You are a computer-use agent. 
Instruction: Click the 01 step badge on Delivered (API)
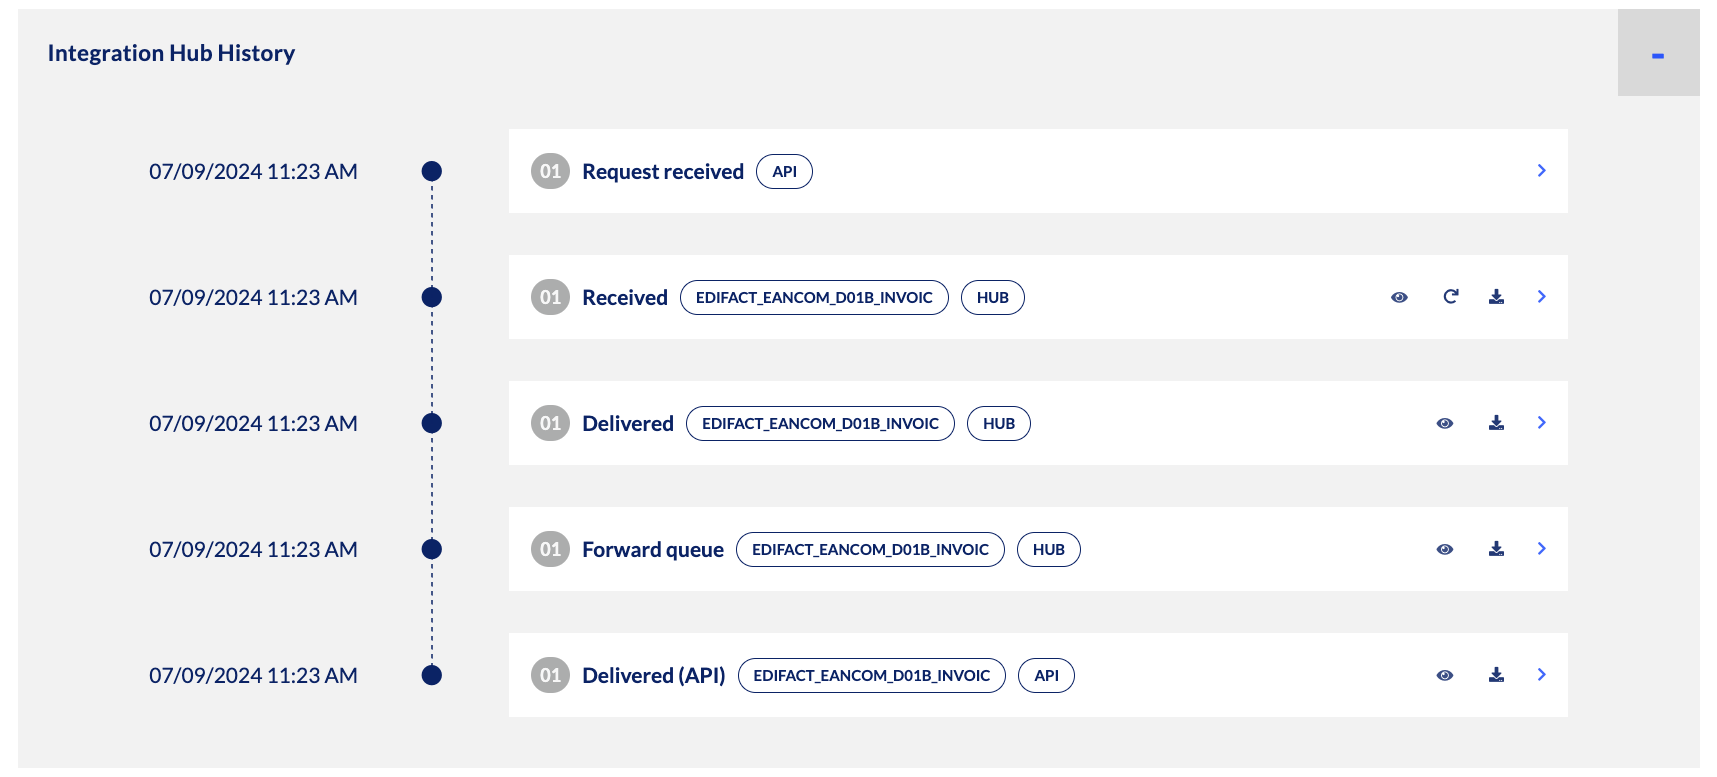pyautogui.click(x=550, y=675)
